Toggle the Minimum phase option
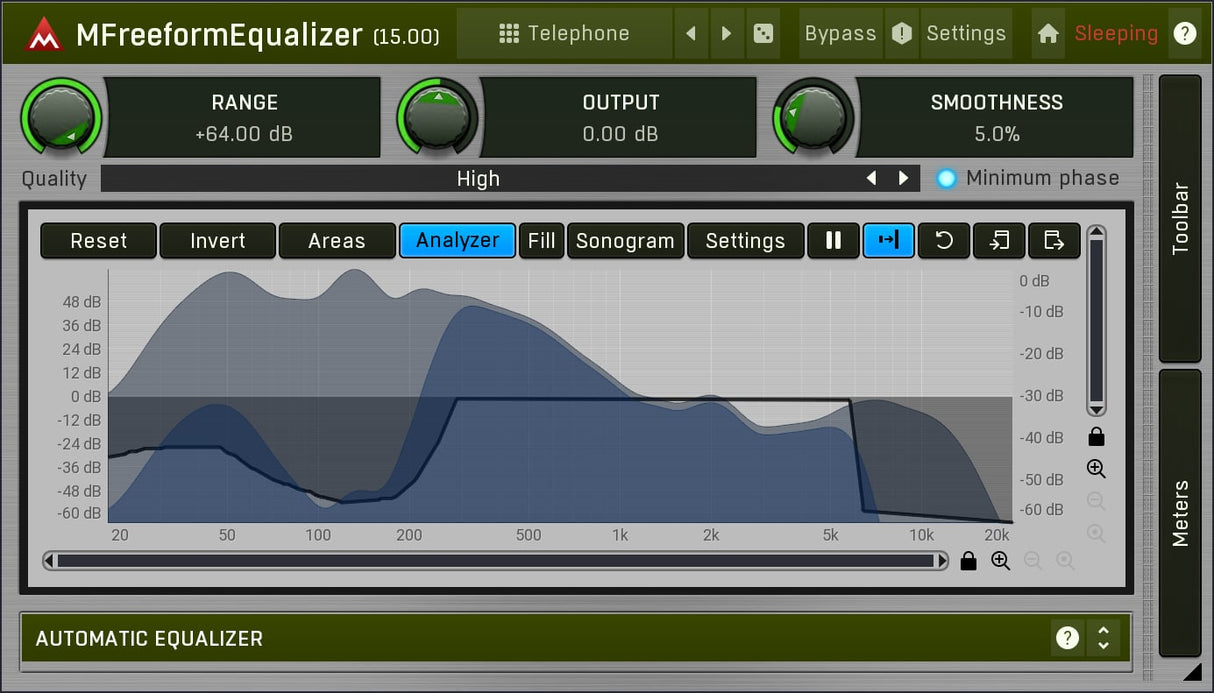 pos(946,179)
